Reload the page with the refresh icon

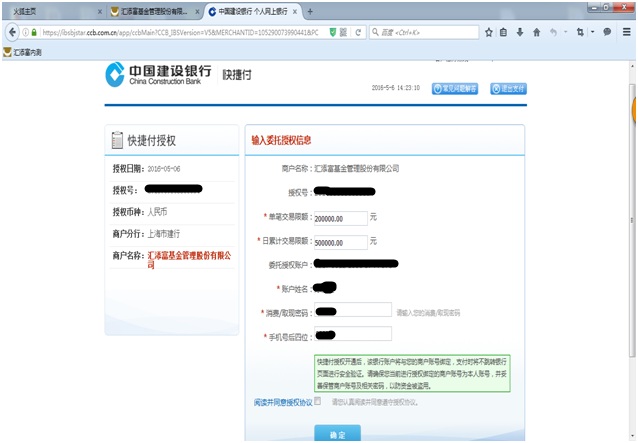359,32
